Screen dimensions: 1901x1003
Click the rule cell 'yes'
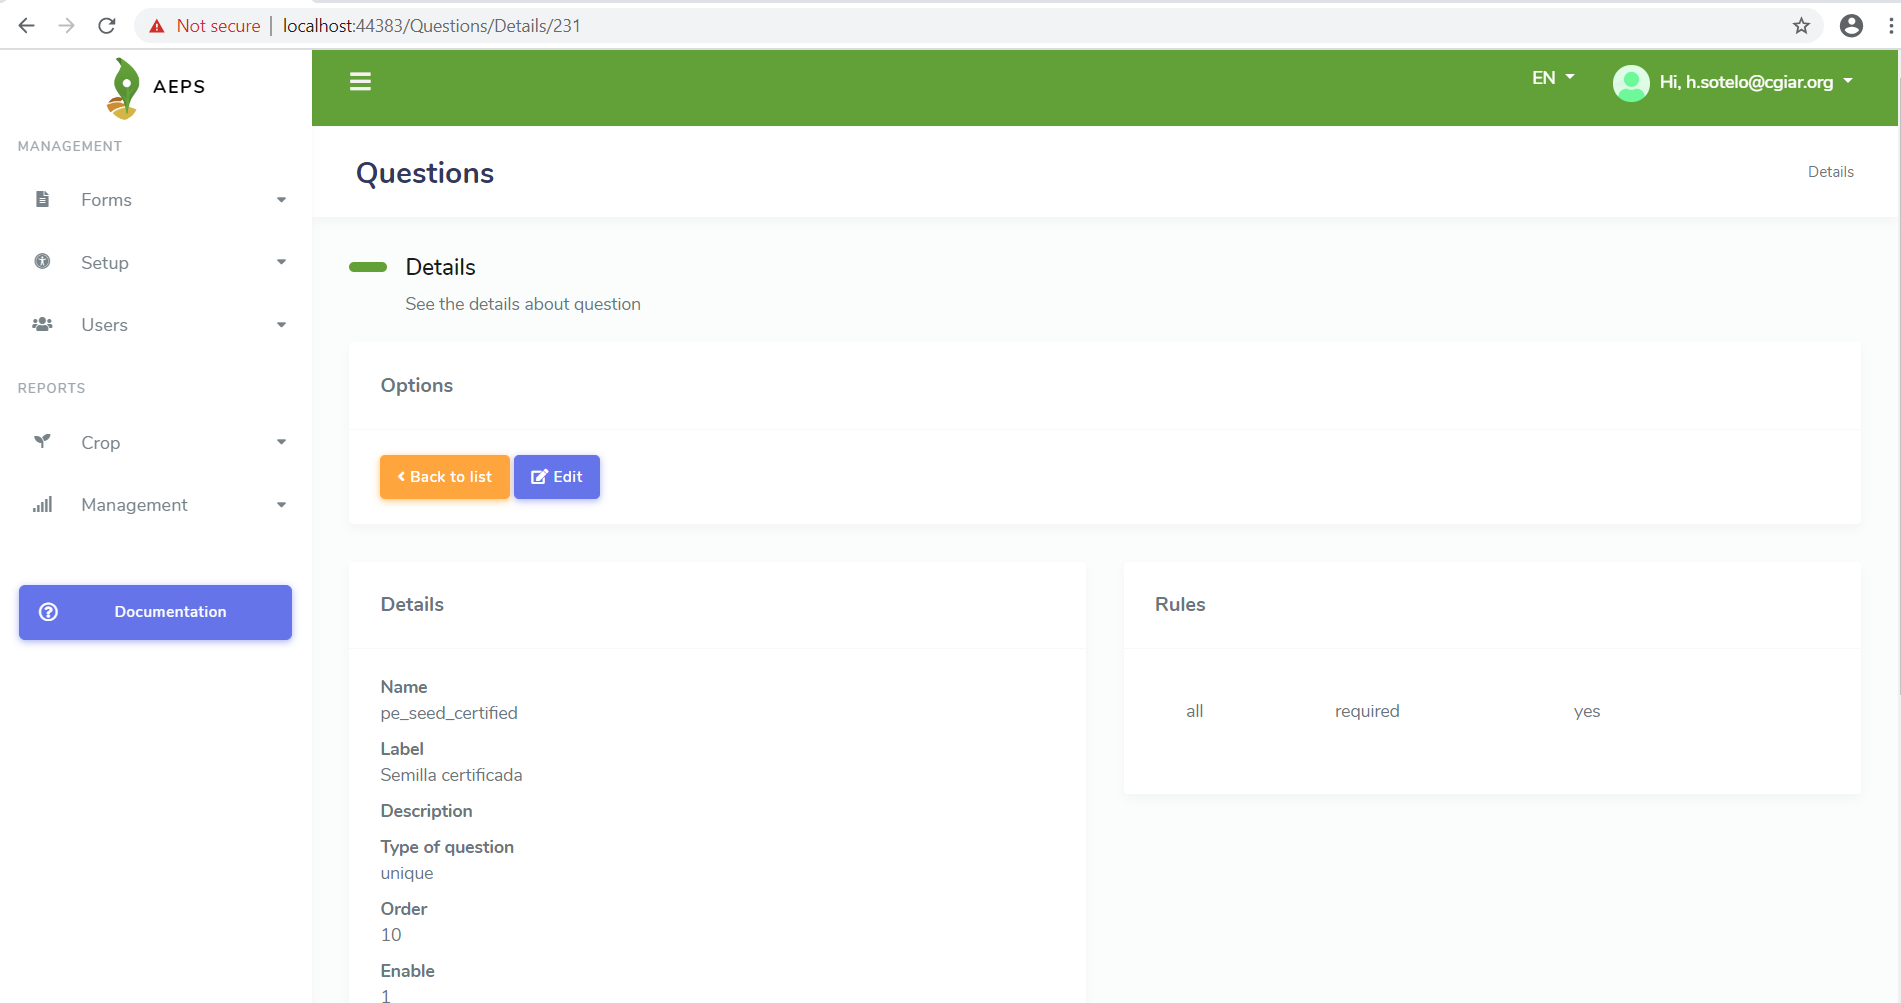tap(1587, 711)
